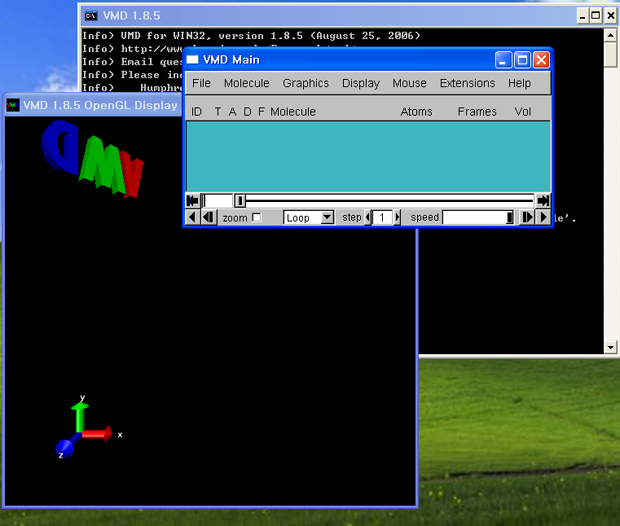Click the ID column header
The image size is (620, 526).
197,112
